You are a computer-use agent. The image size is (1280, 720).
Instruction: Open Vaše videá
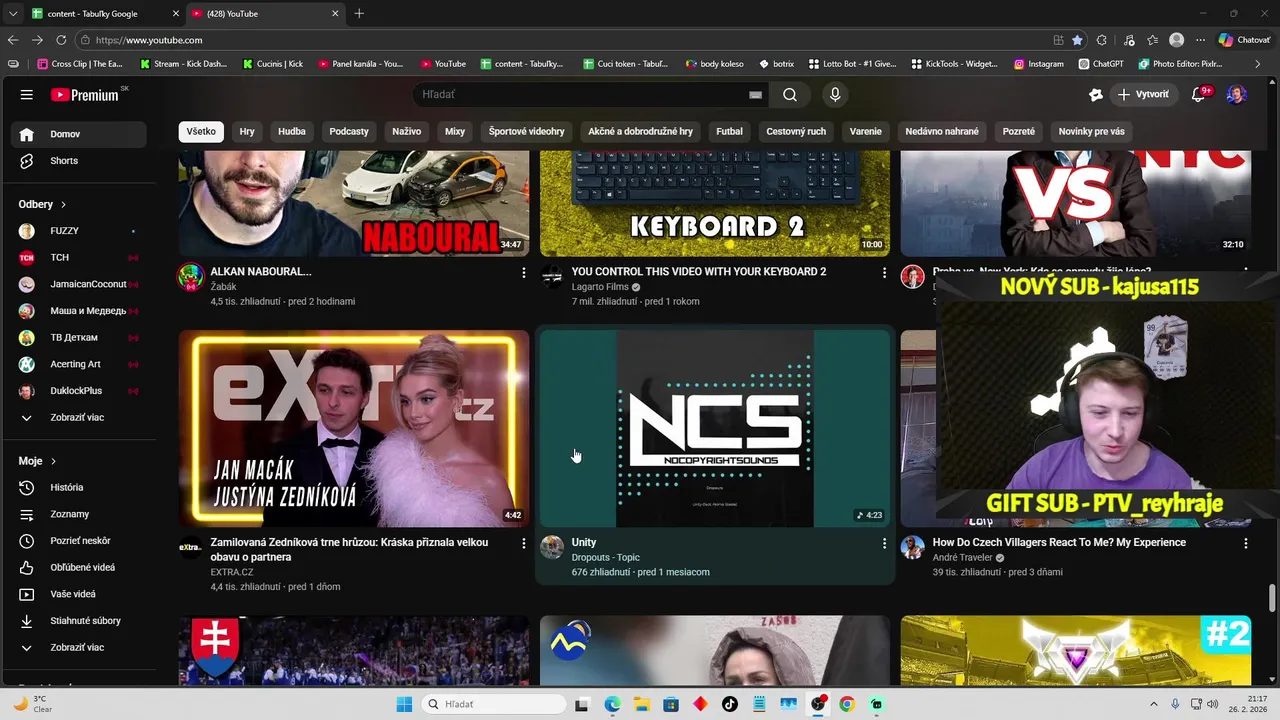click(80, 594)
